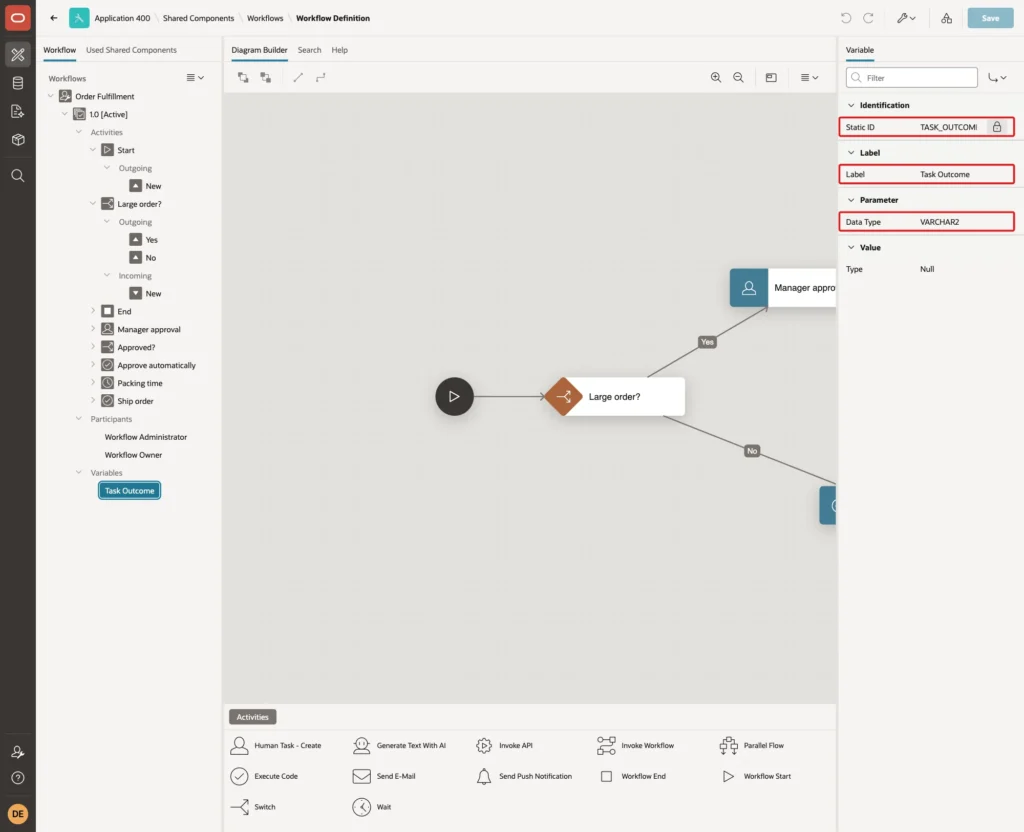Undo the last change
Image resolution: width=1024 pixels, height=832 pixels.
pyautogui.click(x=846, y=18)
